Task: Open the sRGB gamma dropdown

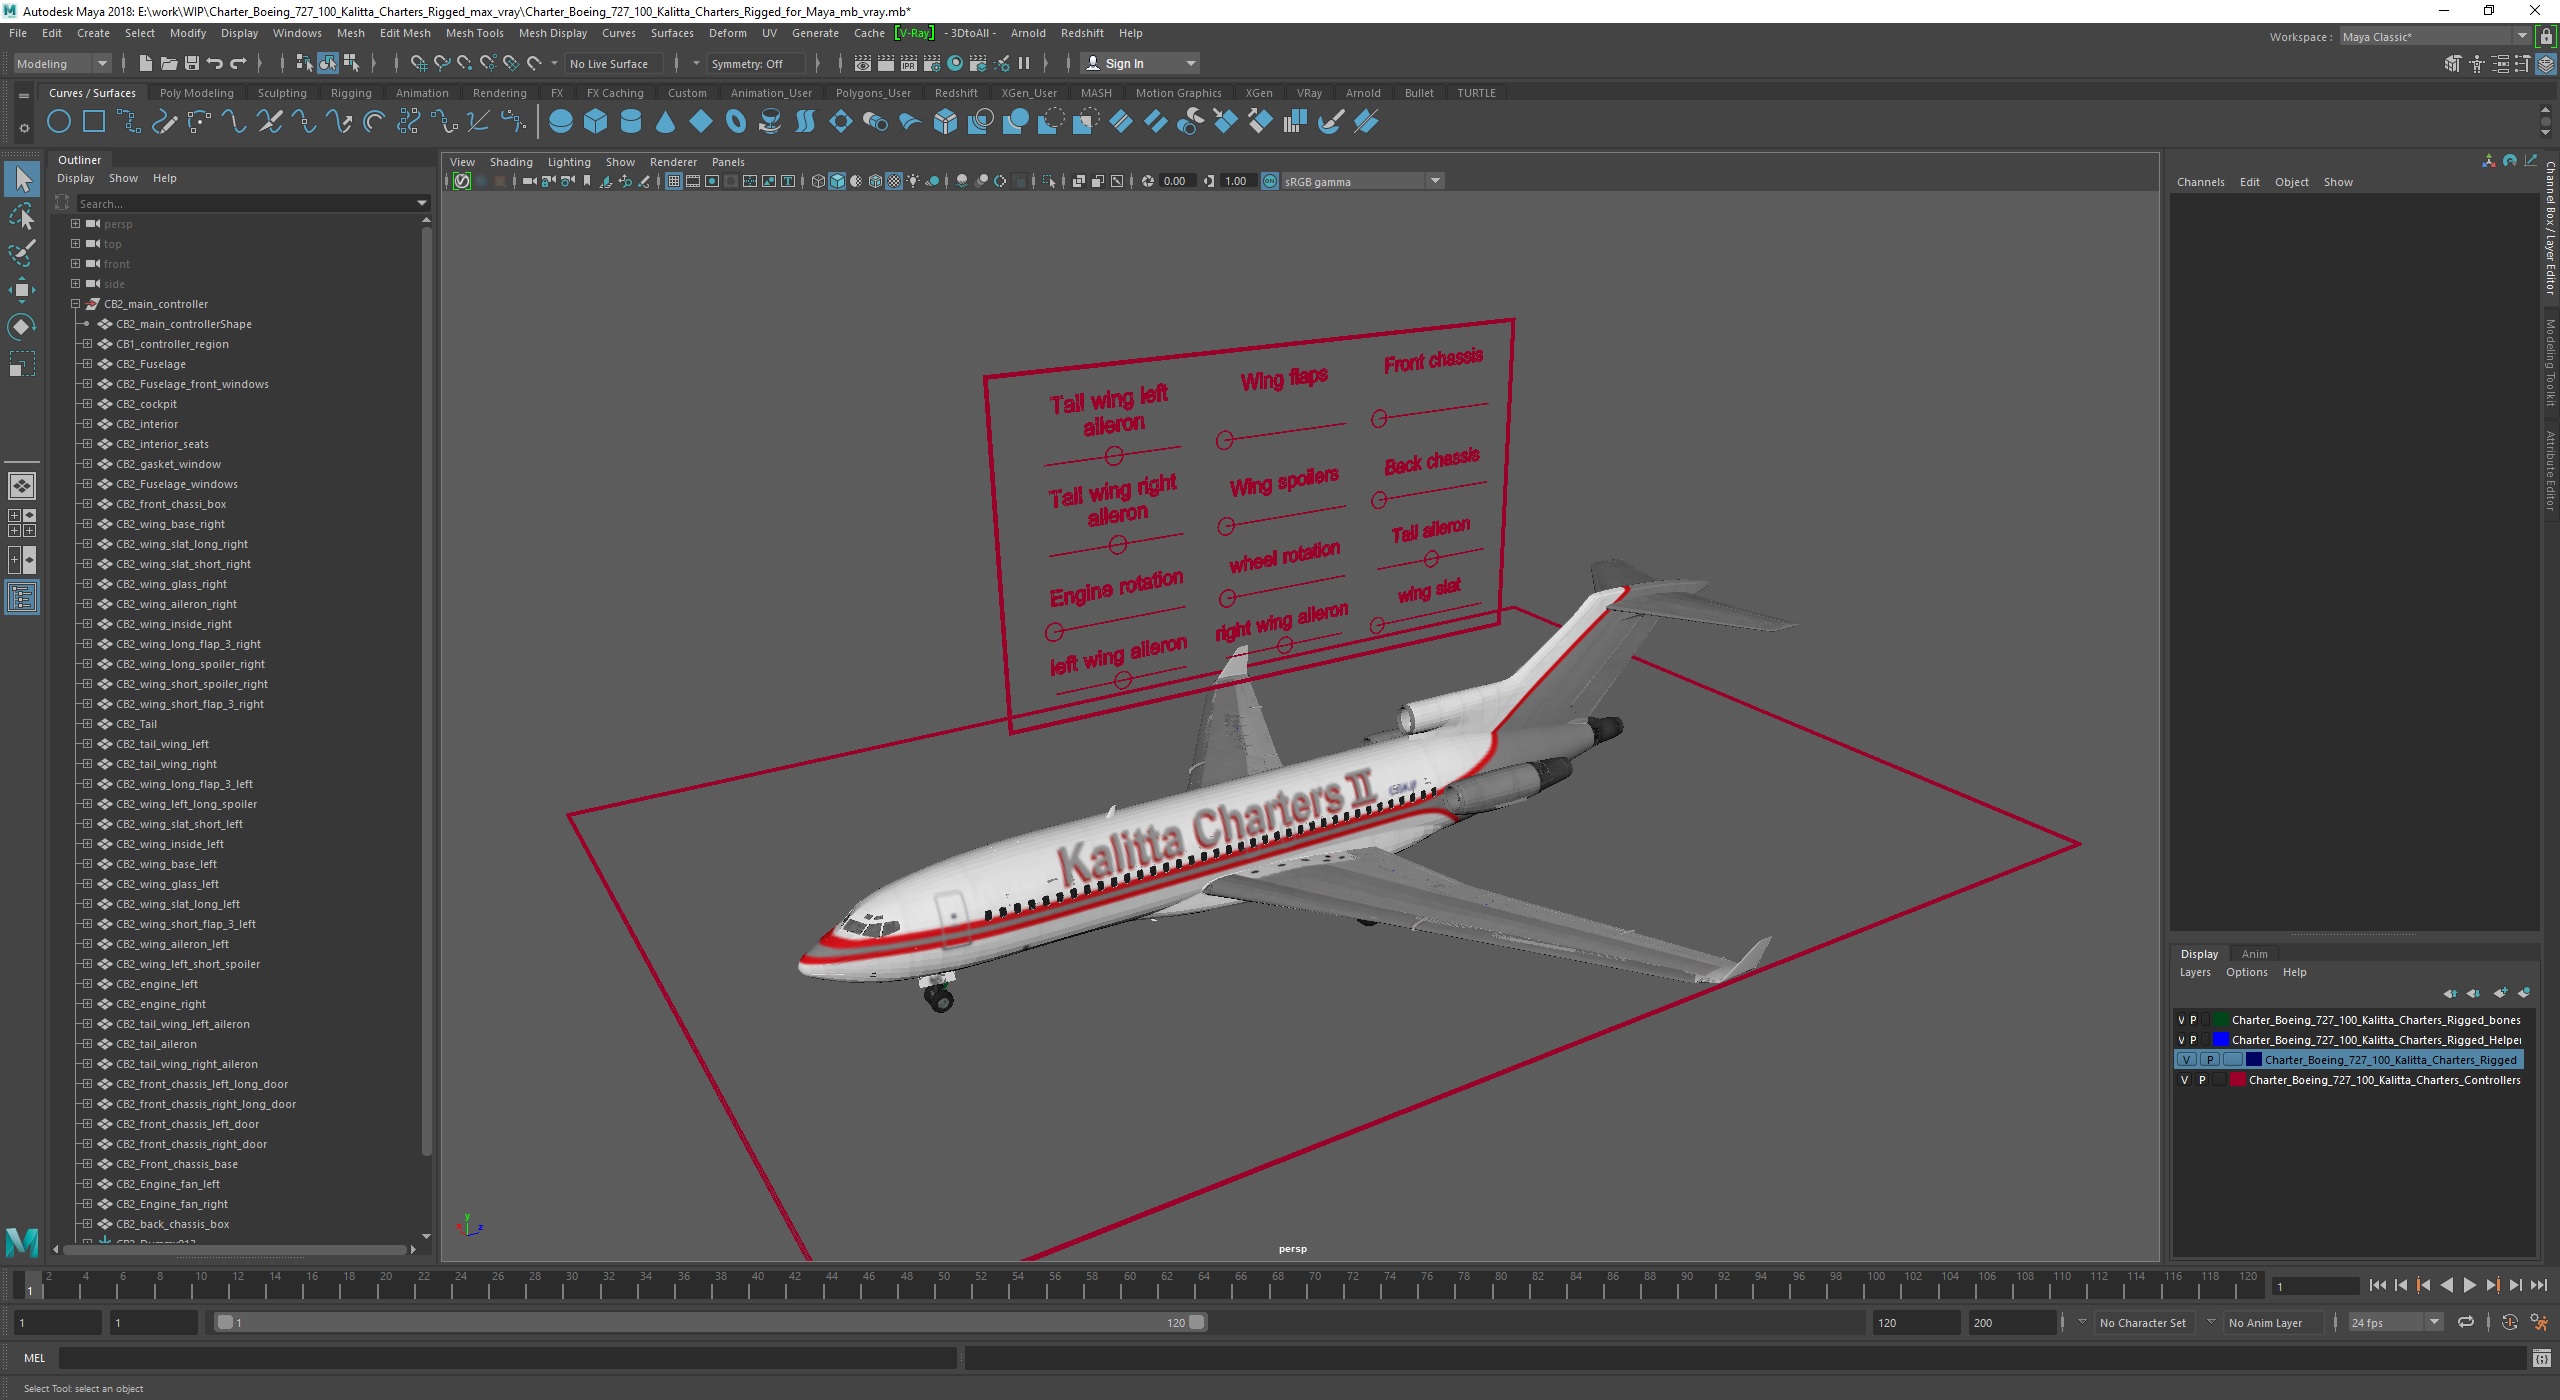Action: 1361,181
